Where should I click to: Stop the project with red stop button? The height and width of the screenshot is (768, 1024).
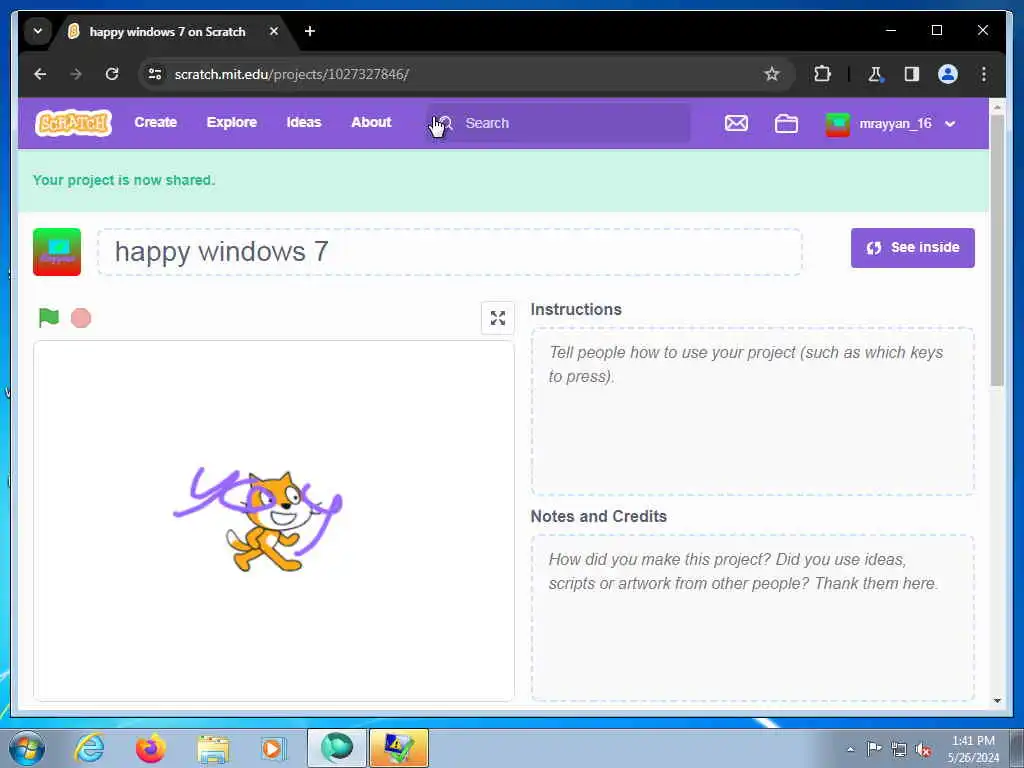(x=81, y=318)
